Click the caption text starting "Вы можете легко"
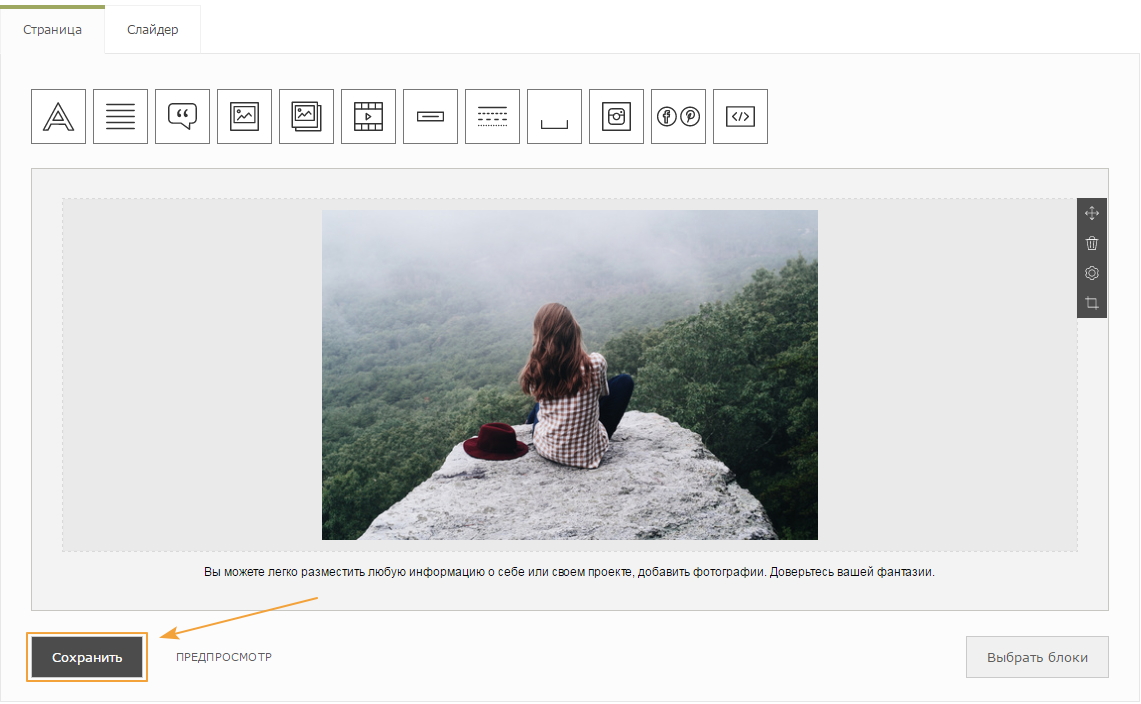Viewport: 1141px width, 704px height. pos(569,572)
